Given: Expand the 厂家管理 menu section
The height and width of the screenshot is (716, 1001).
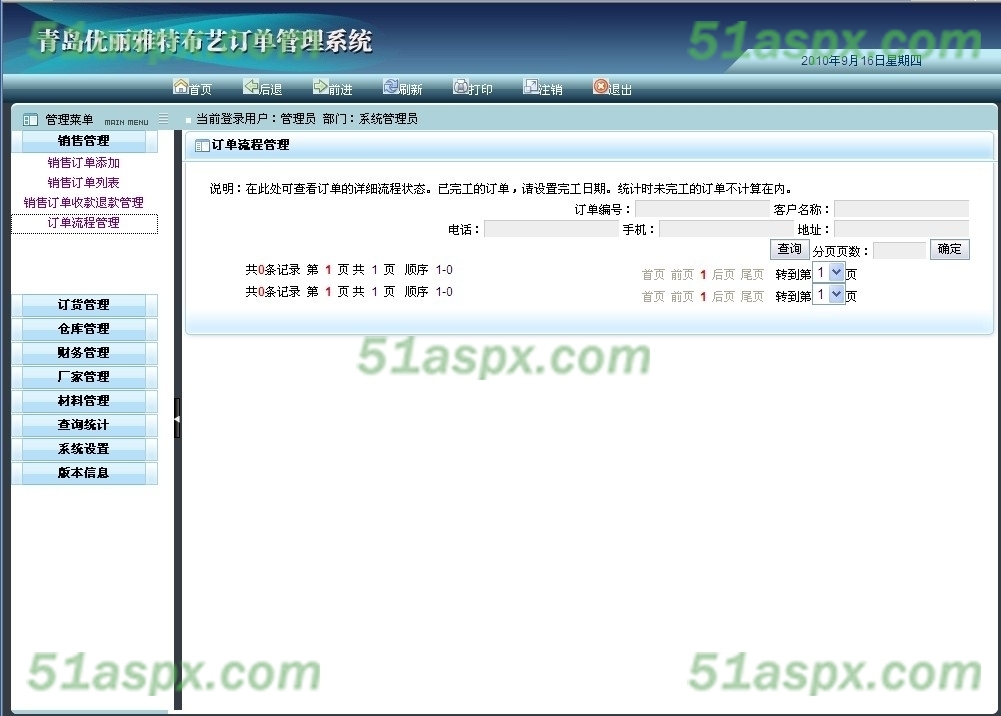Looking at the screenshot, I should pyautogui.click(x=84, y=377).
